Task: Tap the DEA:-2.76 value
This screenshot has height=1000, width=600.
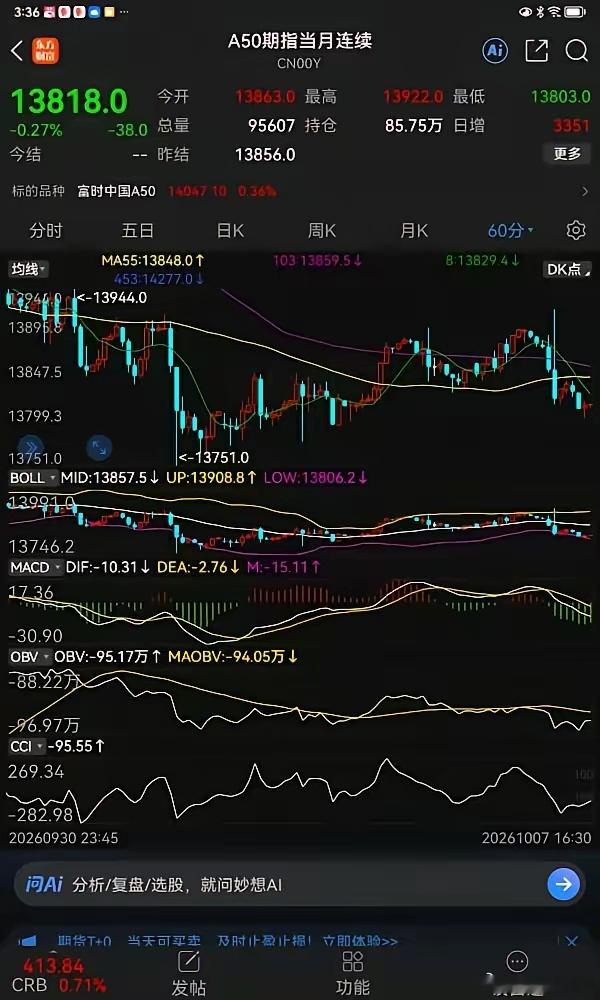Action: (198, 566)
